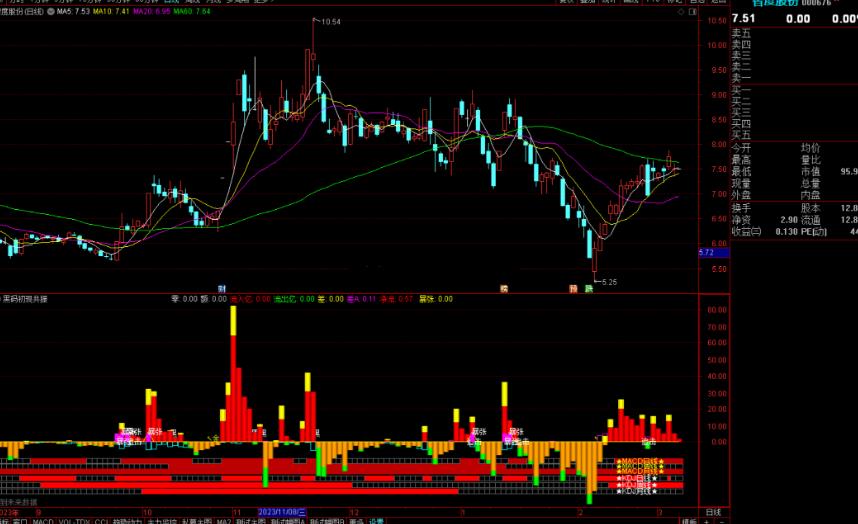Click the PE(动) field label
This screenshot has width=858, height=524.
(x=814, y=232)
